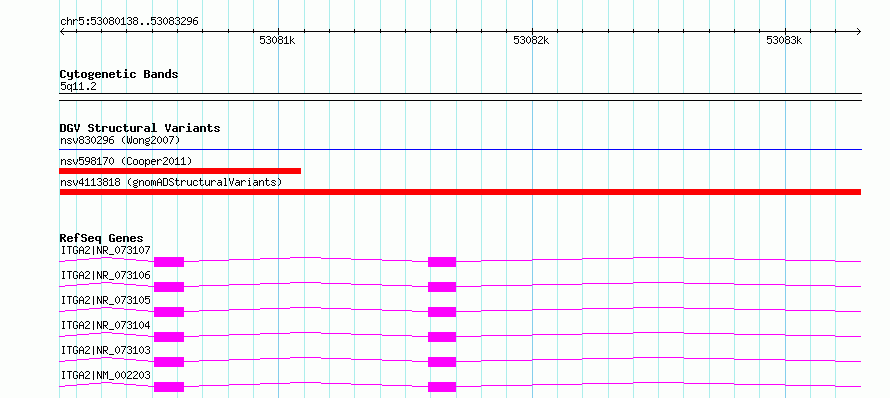The image size is (890, 398).
Task: Click second exon block of NM_002203
Action: pyautogui.click(x=442, y=387)
